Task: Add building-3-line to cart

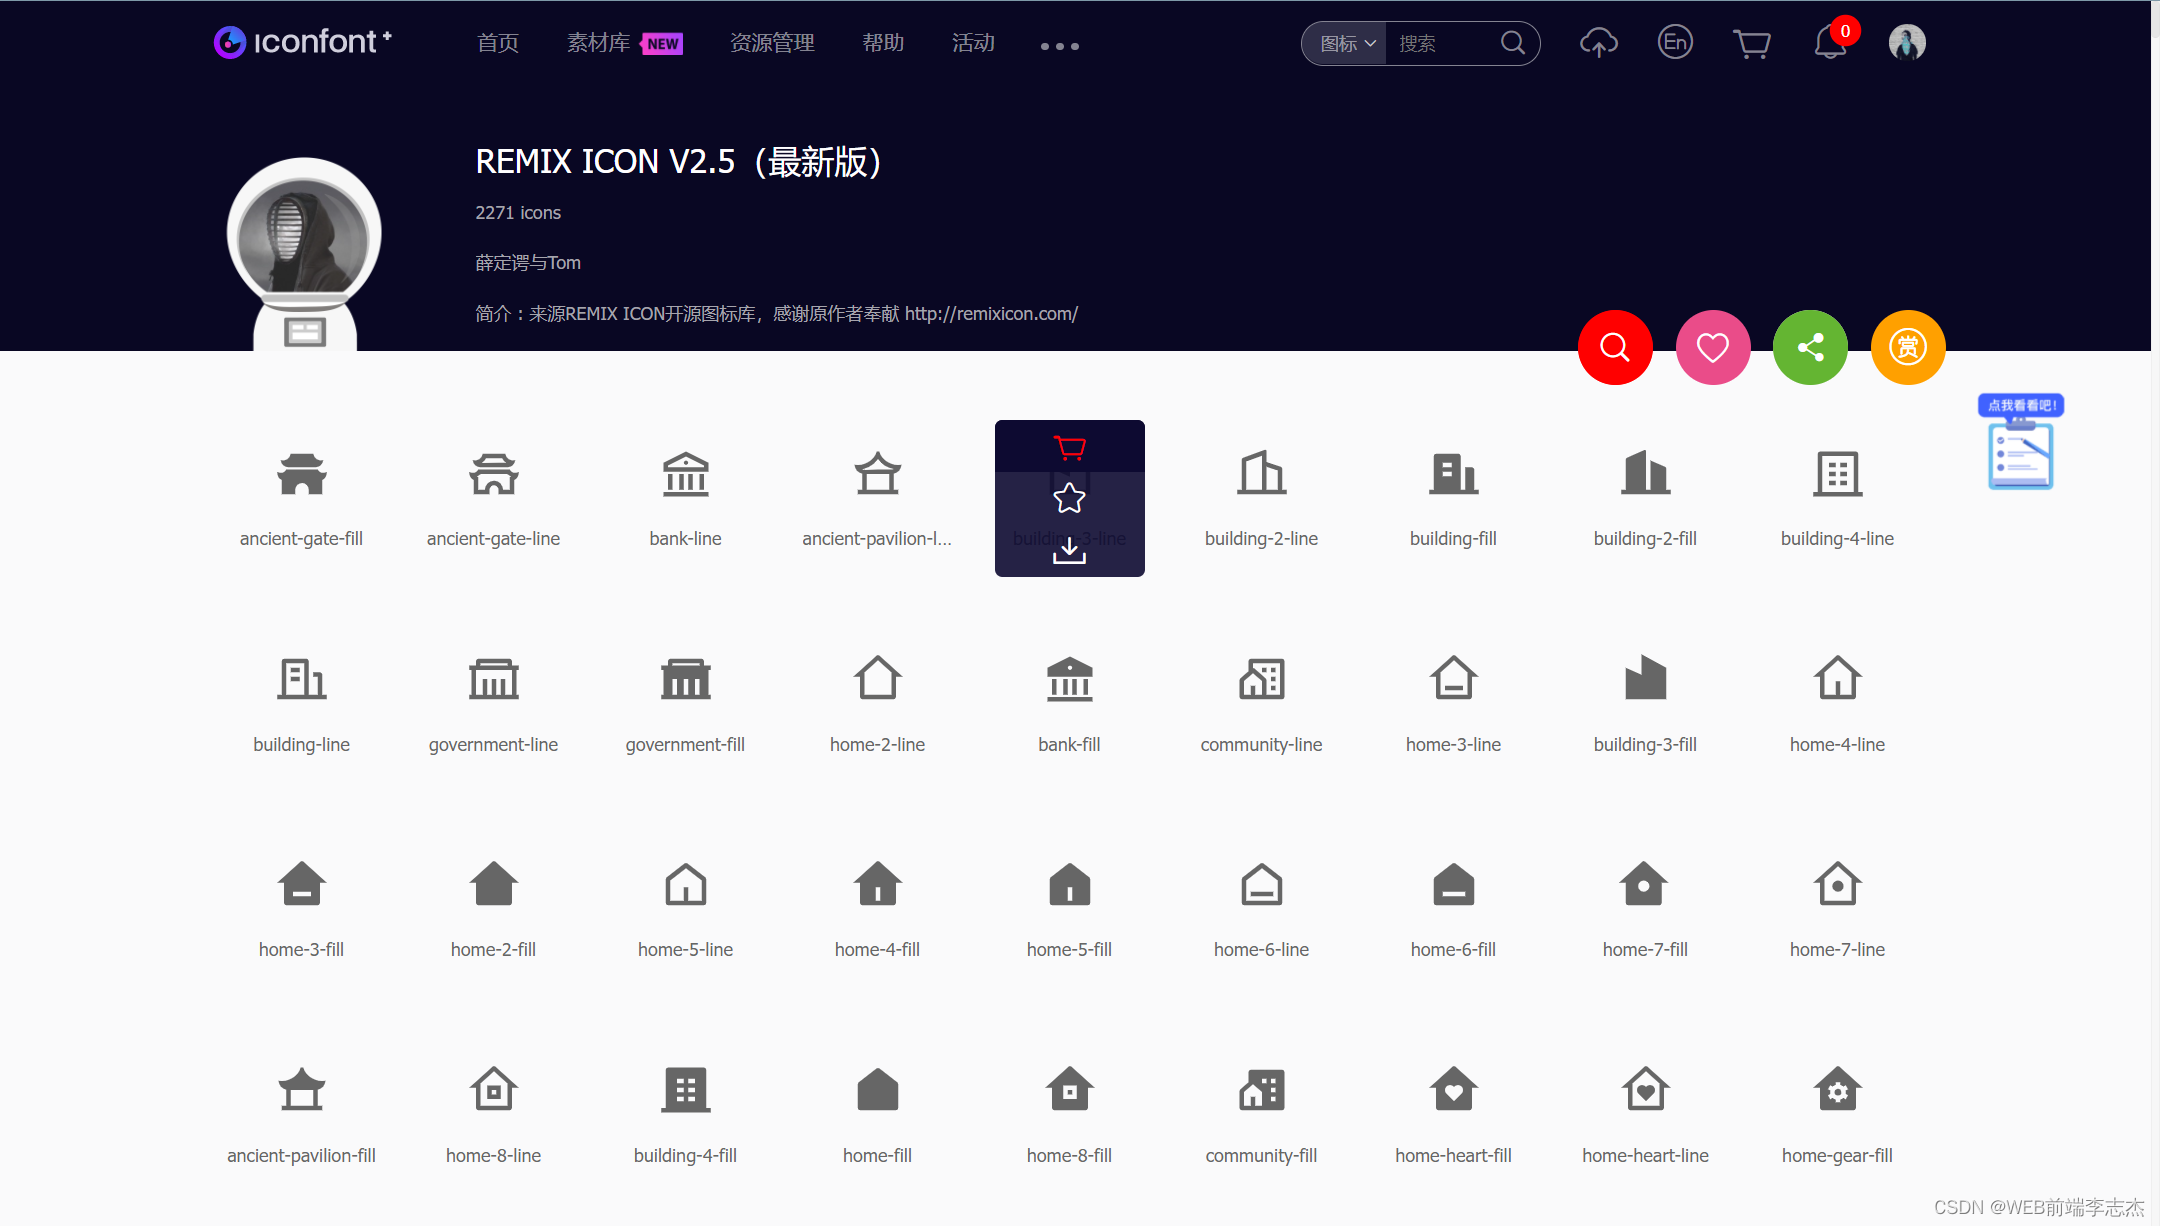Action: (x=1069, y=447)
